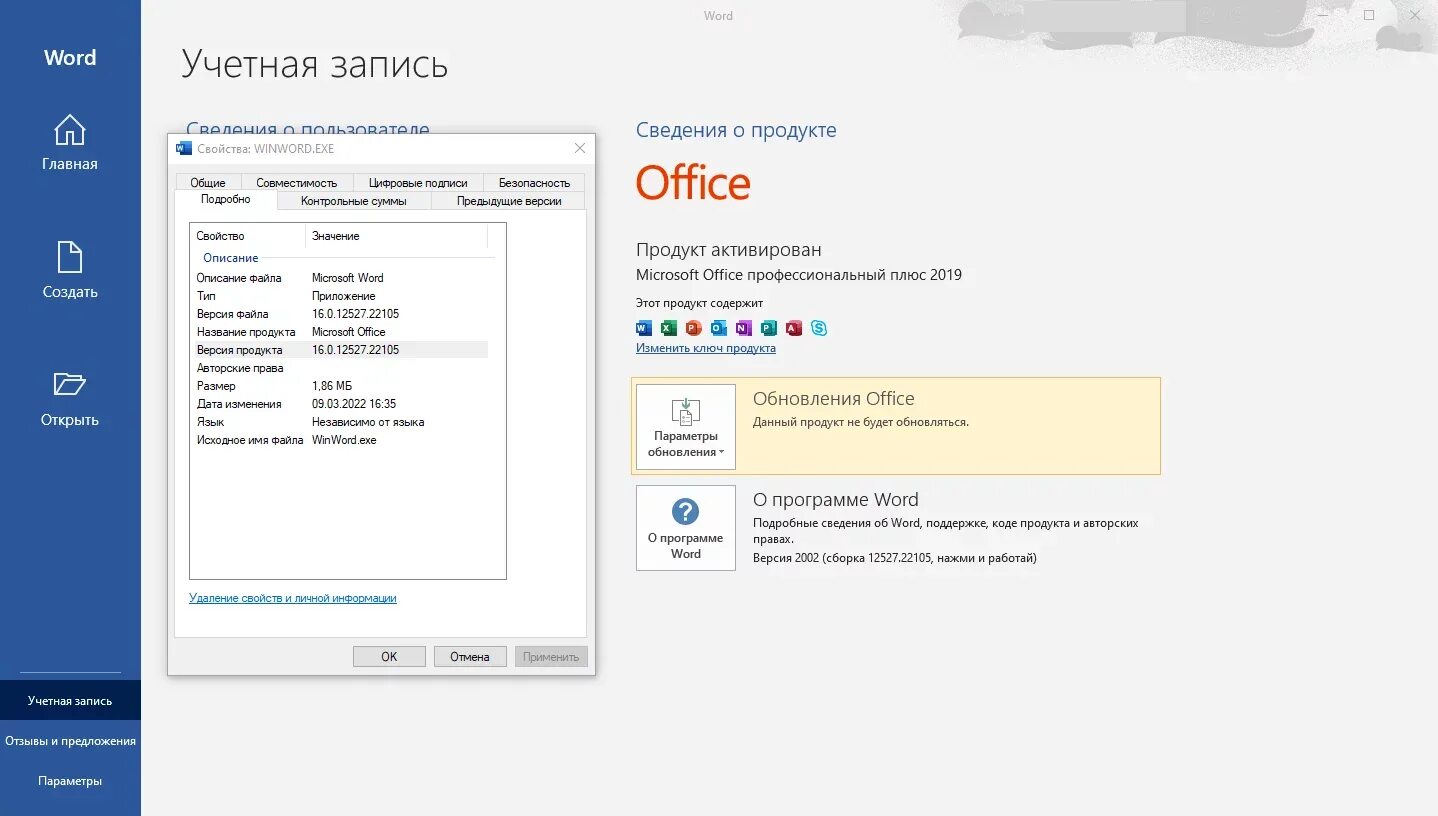Viewport: 1438px width, 816px height.
Task: Click the OneNote icon in product apps row
Action: click(744, 328)
